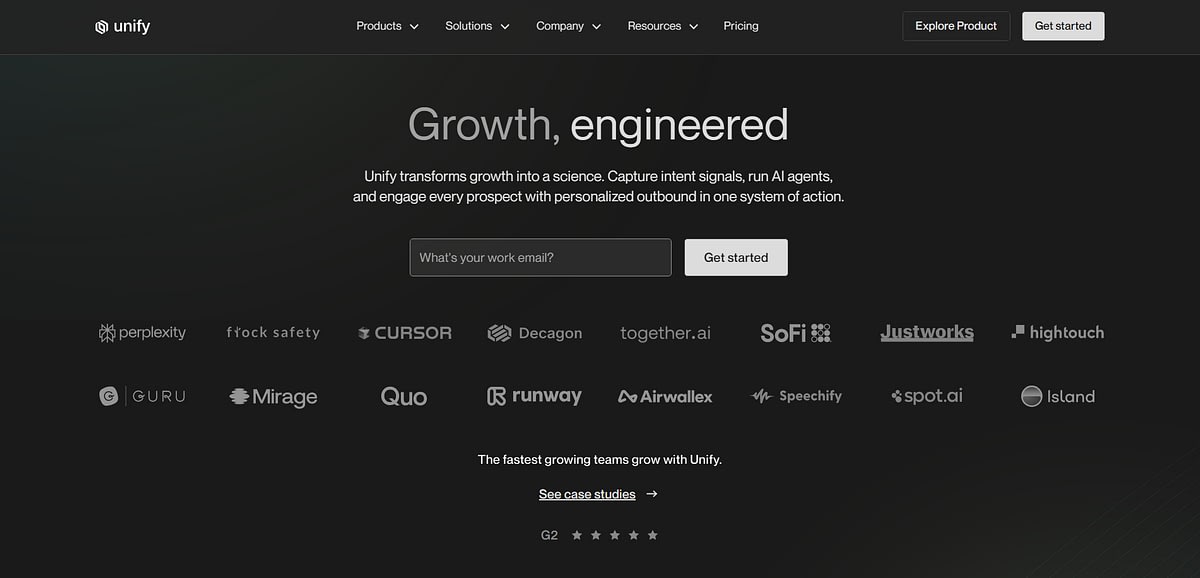
Task: Click the together.ai logo
Action: click(x=665, y=332)
